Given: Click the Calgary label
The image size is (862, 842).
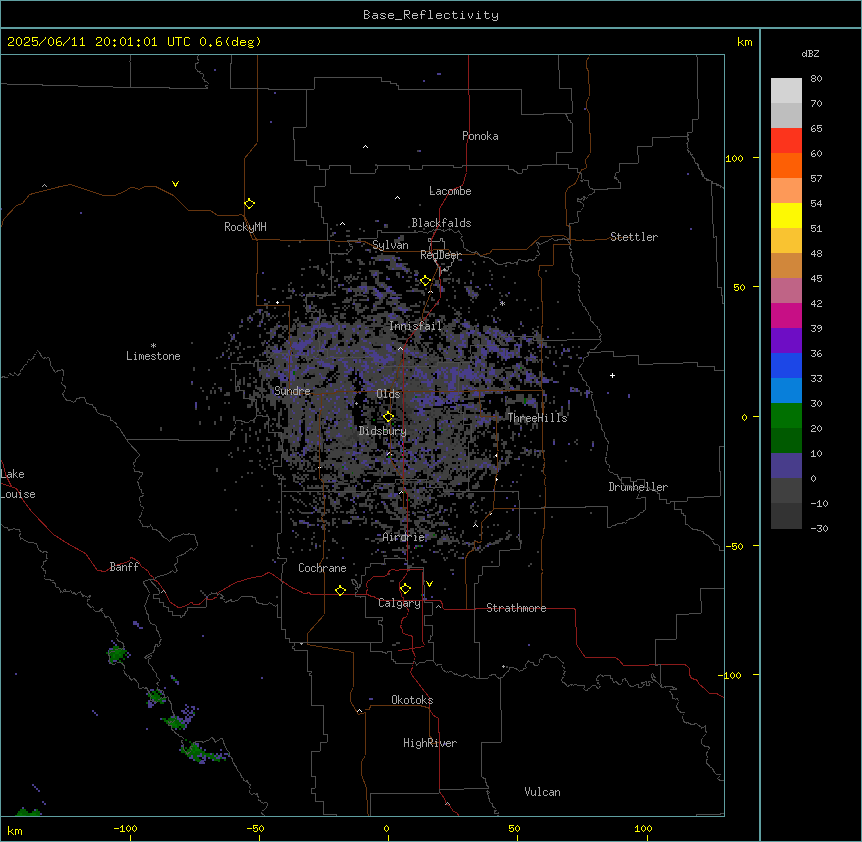Looking at the screenshot, I should pyautogui.click(x=399, y=603).
